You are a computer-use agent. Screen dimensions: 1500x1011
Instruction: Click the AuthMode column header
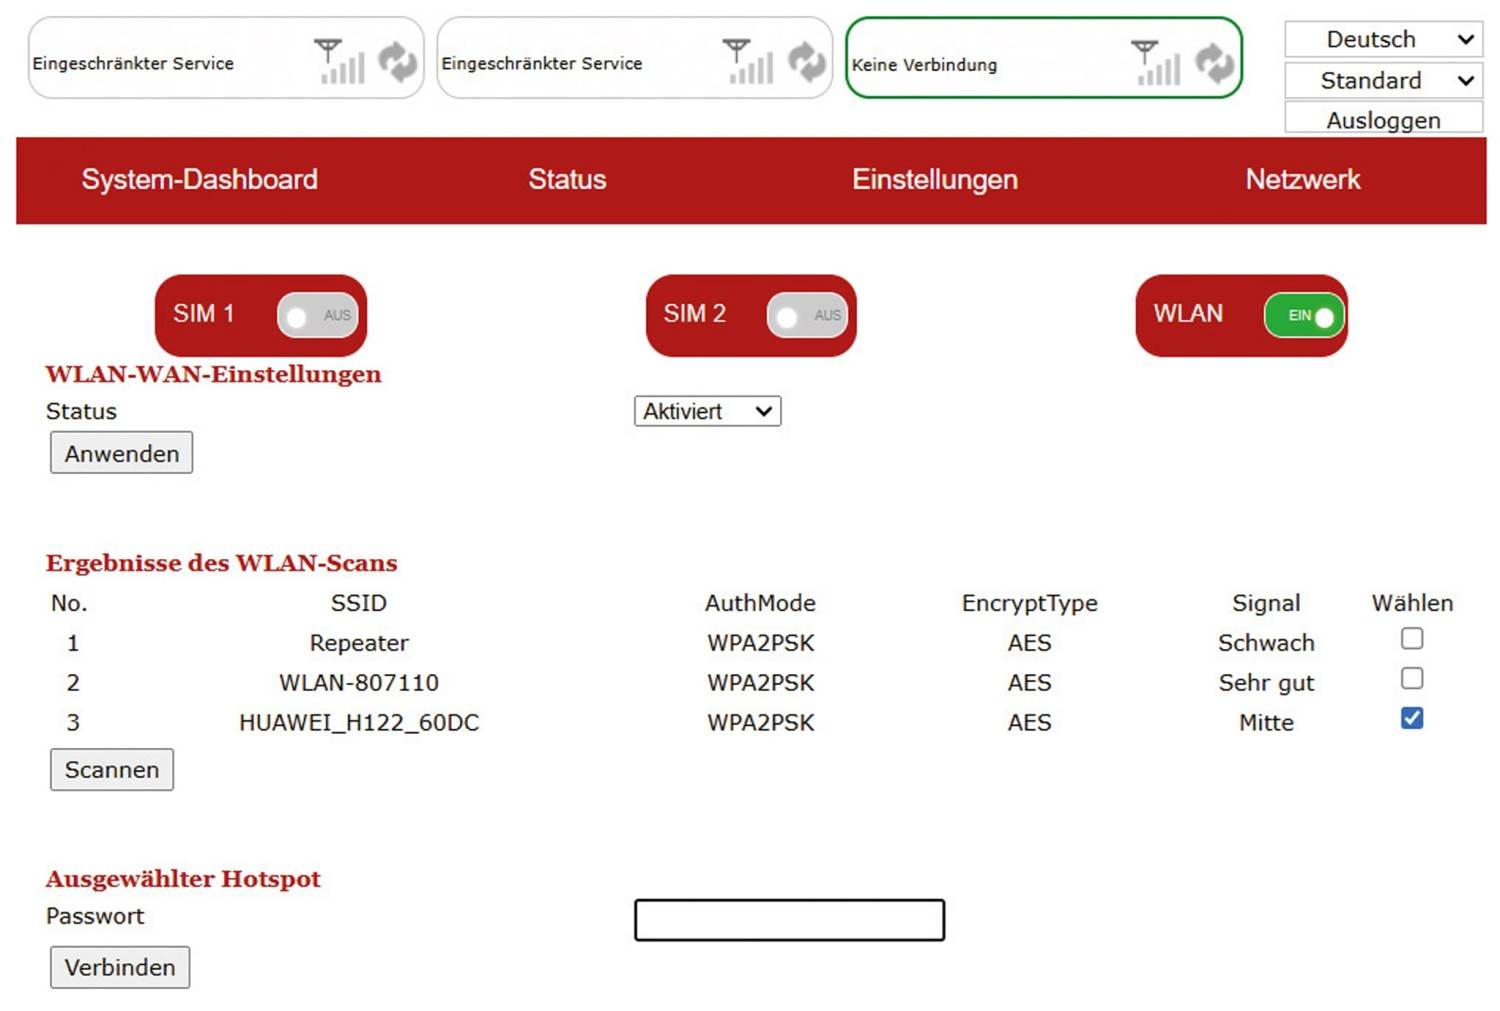(760, 603)
